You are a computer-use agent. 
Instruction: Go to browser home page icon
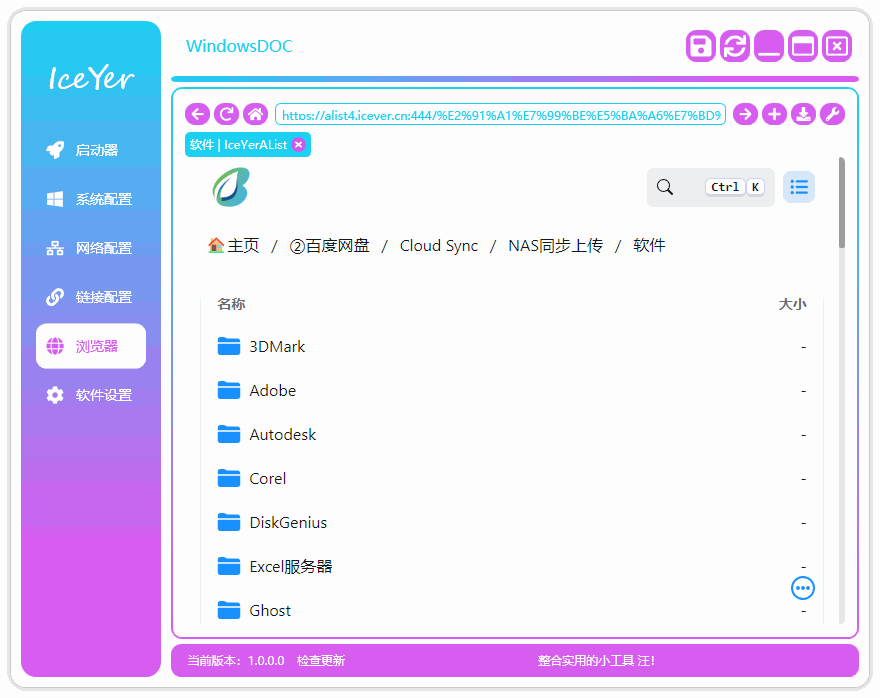tap(255, 114)
